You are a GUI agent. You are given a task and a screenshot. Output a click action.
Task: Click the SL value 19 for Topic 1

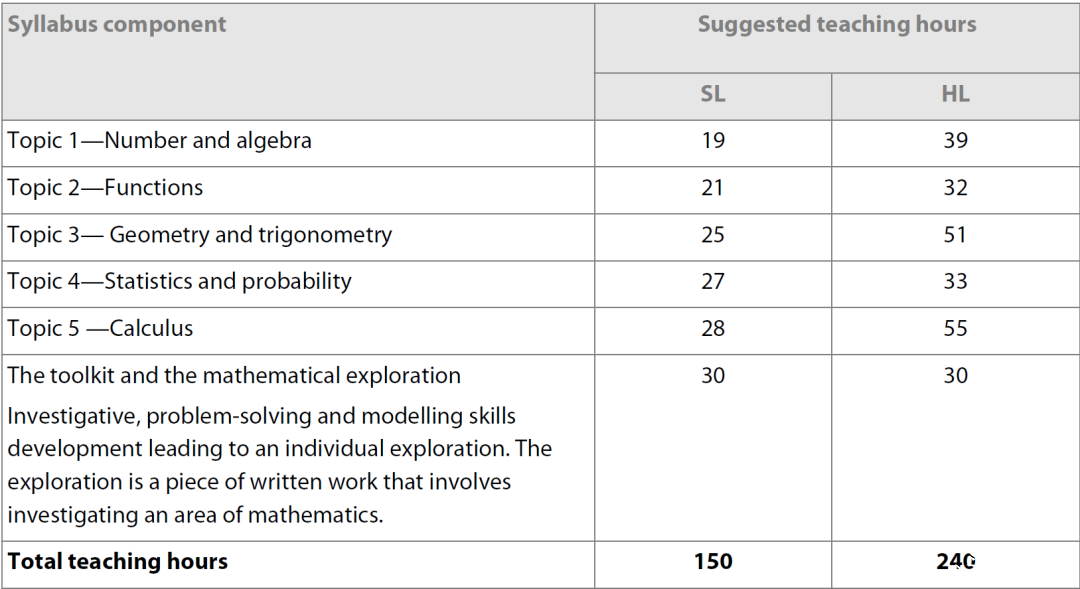[713, 141]
